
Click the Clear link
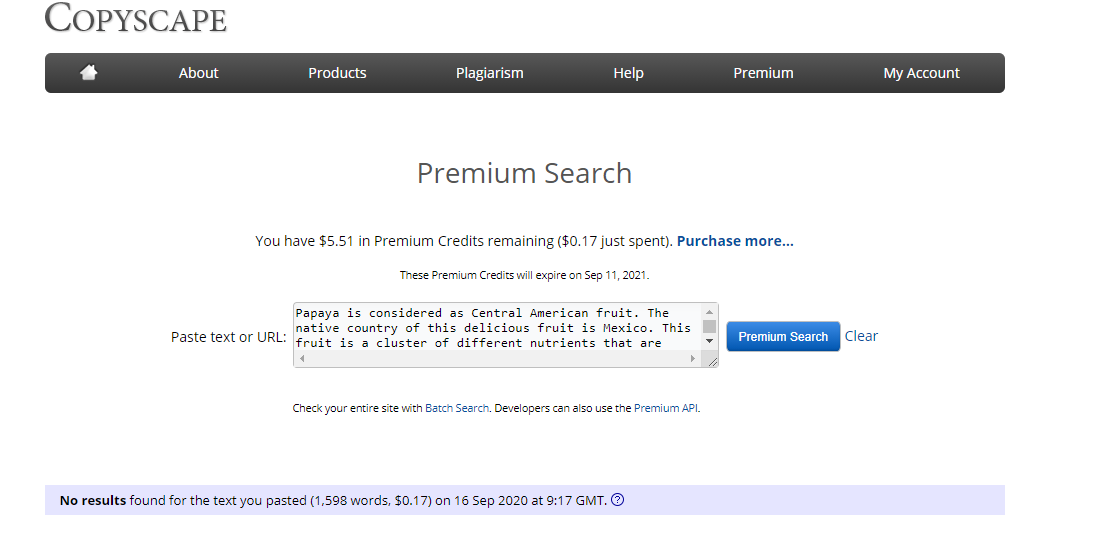coord(861,336)
